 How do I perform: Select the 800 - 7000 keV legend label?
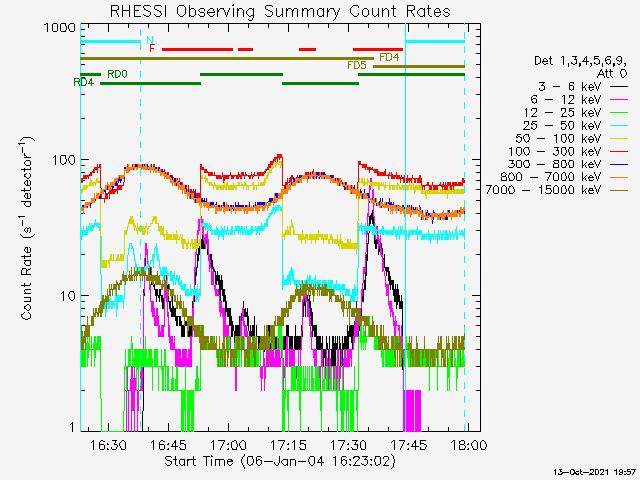pos(551,177)
